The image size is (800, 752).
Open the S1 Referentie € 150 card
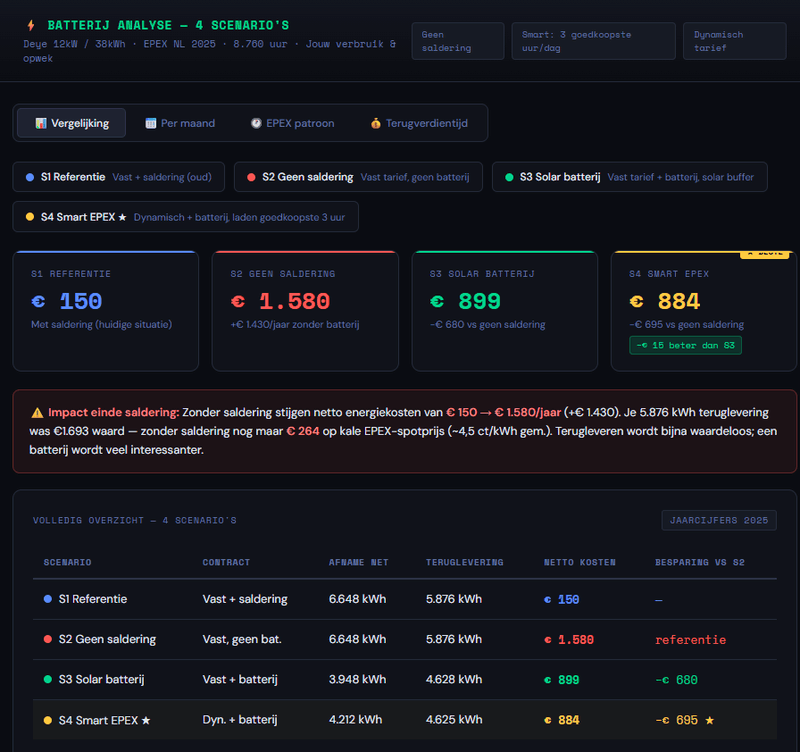click(x=106, y=311)
